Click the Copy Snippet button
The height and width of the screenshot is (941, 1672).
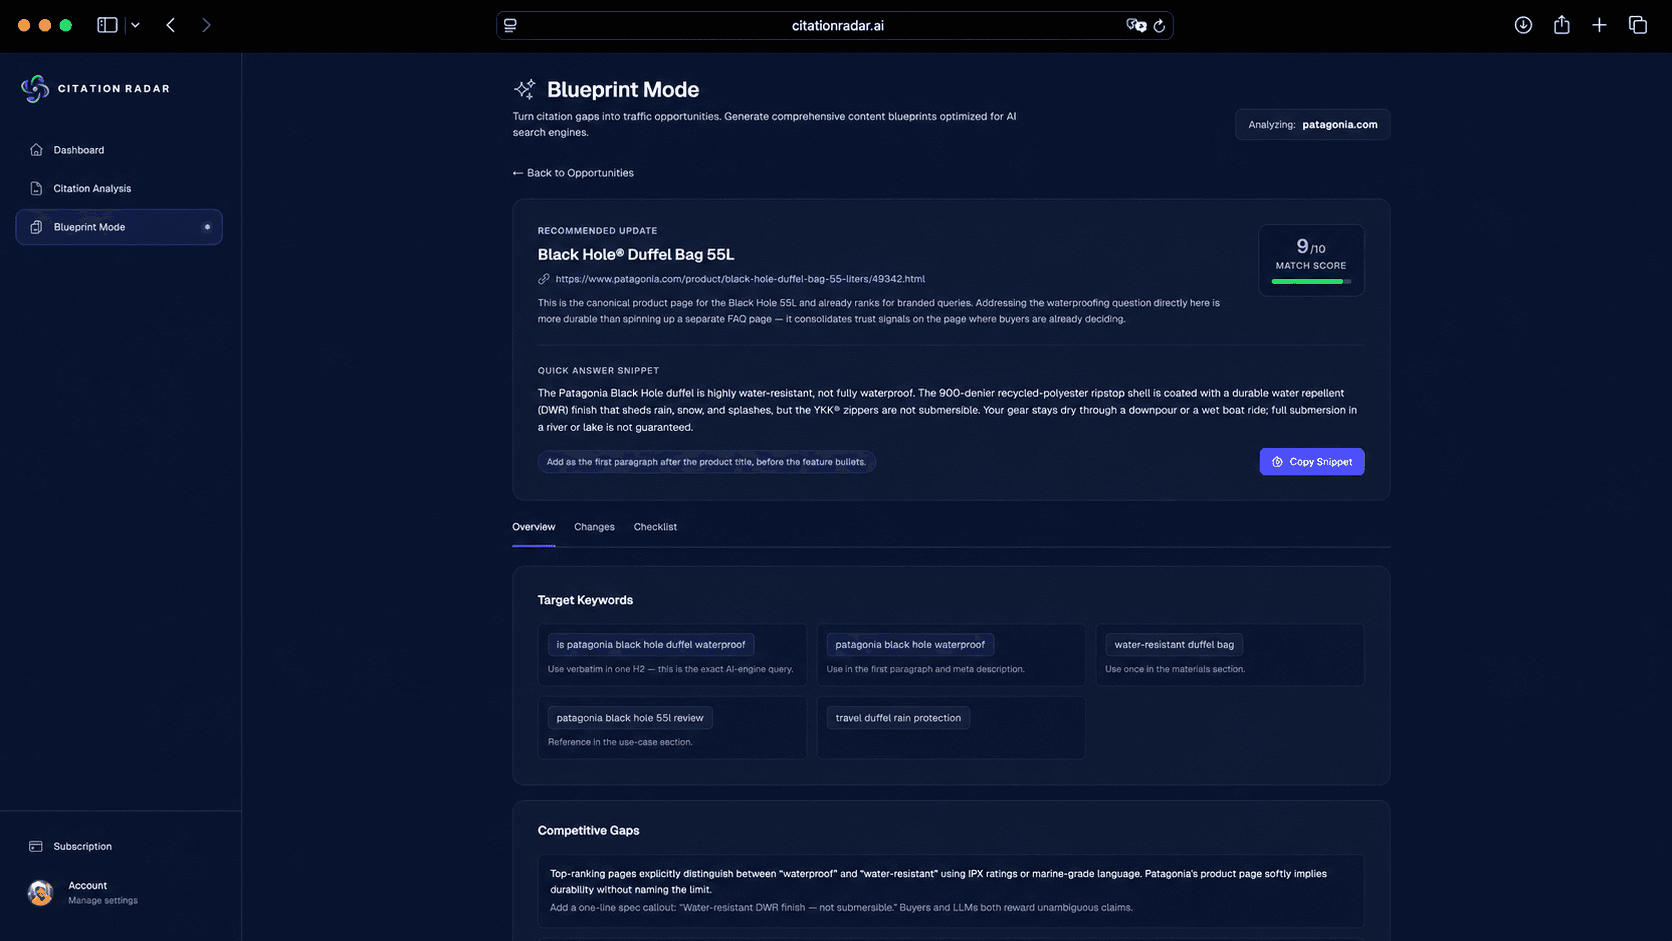pos(1311,462)
